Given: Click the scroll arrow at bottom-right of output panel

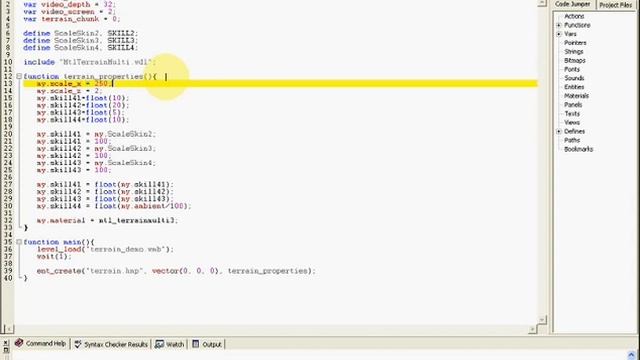Looking at the screenshot, I should (631, 355).
